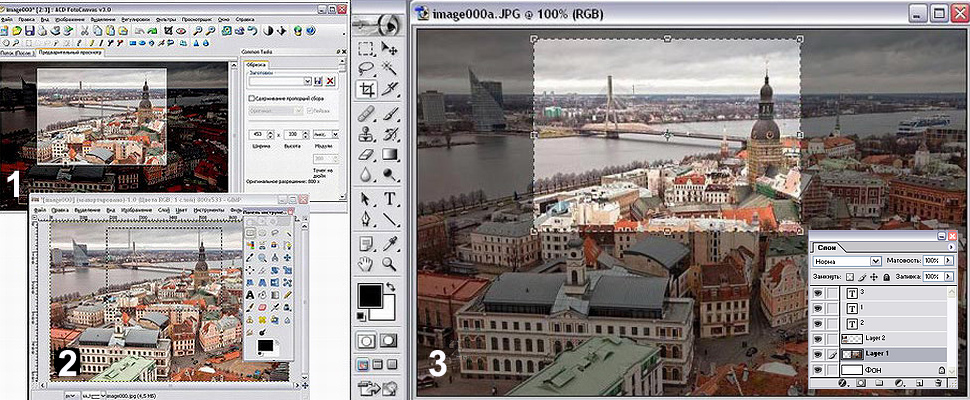Hide Lager 2 layer with eye icon
Screen dimensions: 970x400
[x=818, y=339]
